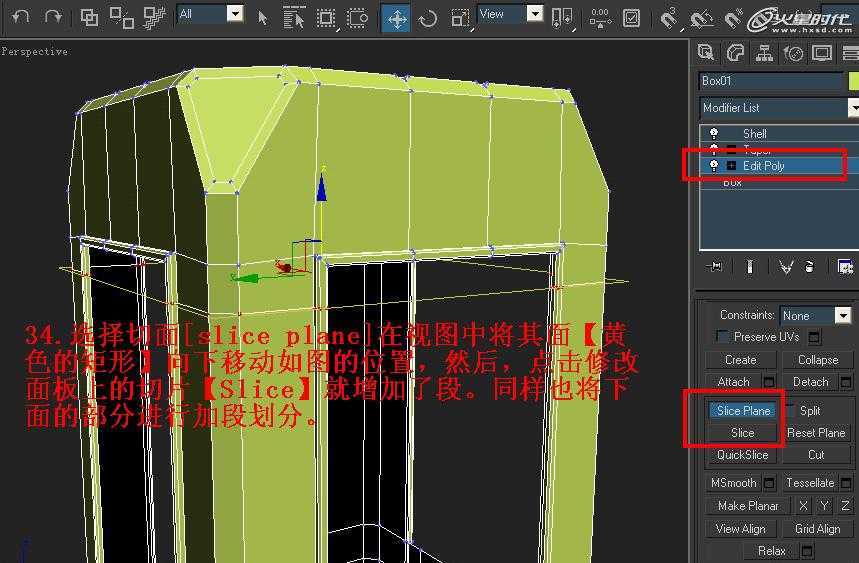
Task: Click the Collapse button
Action: (x=818, y=360)
